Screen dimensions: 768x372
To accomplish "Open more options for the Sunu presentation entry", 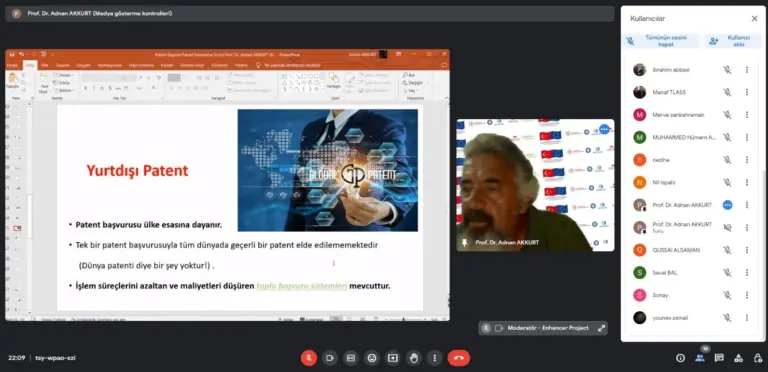I will (747, 227).
